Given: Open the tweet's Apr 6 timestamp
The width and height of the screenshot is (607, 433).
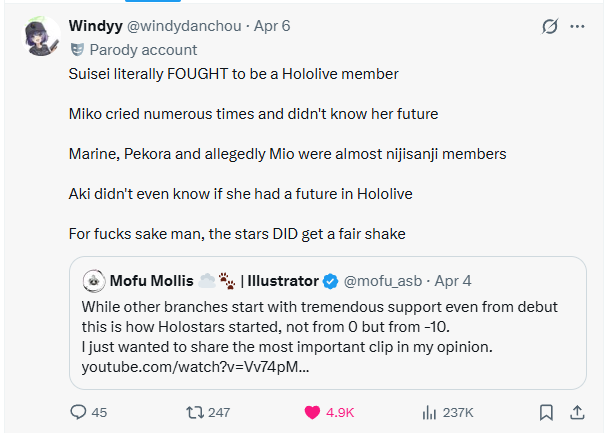Looking at the screenshot, I should pos(272,26).
